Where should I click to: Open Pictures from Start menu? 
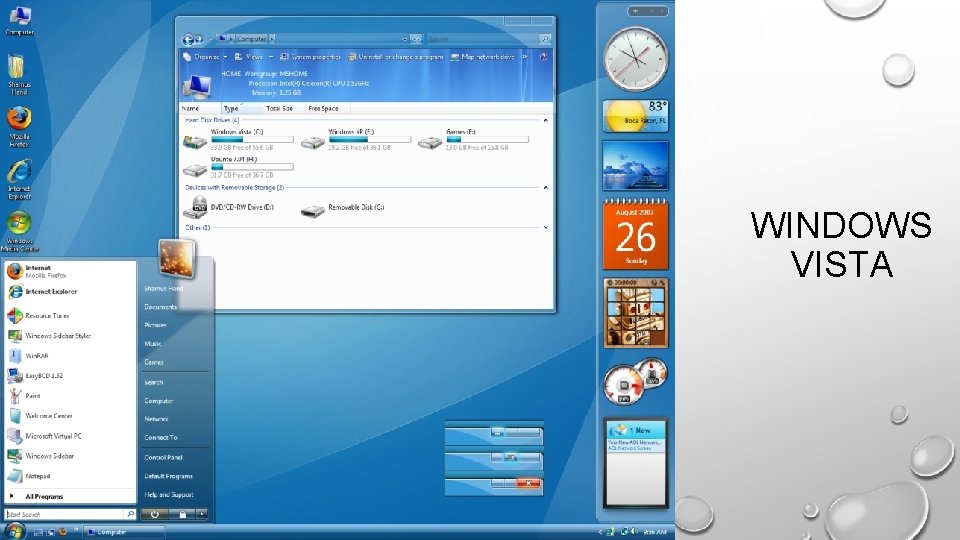156,325
